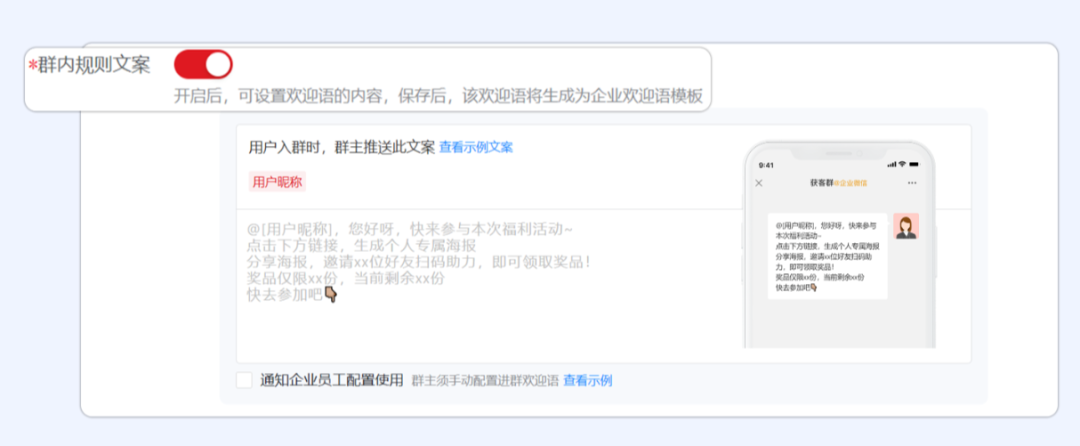Click the battery icon in preview status bar
Screen dimensions: 1080x446
(913, 164)
